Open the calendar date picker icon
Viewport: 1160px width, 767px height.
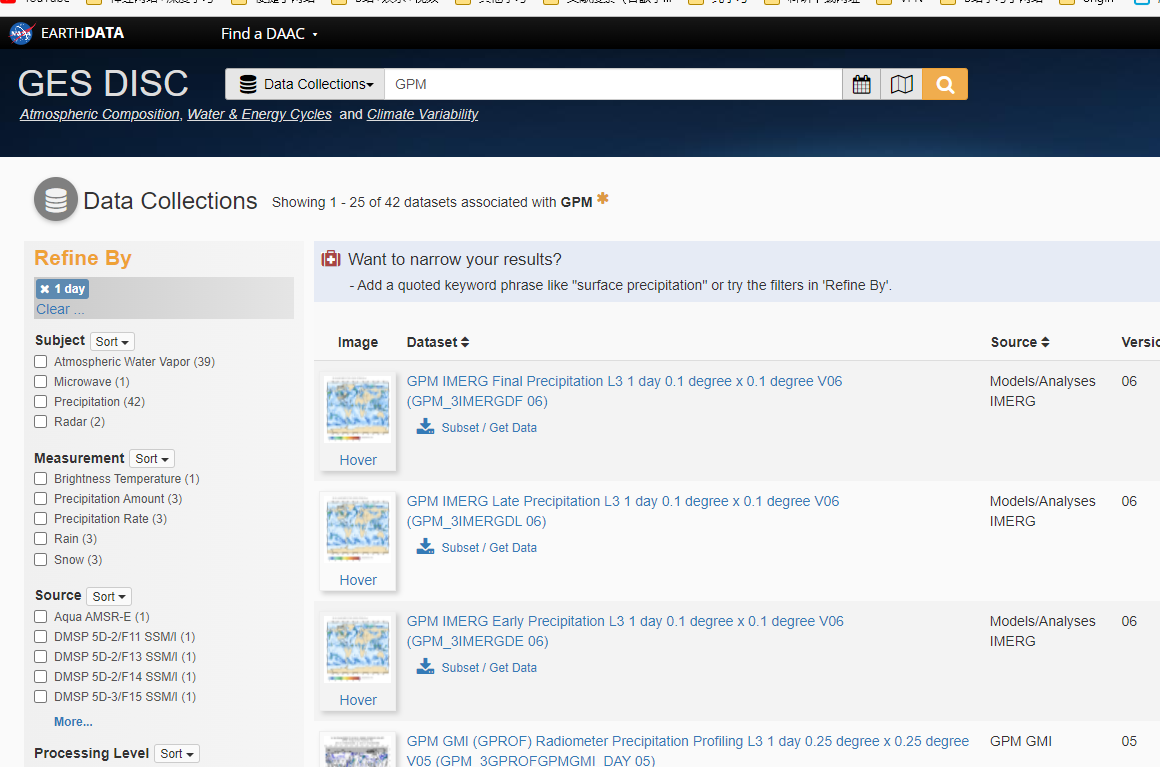coord(862,84)
